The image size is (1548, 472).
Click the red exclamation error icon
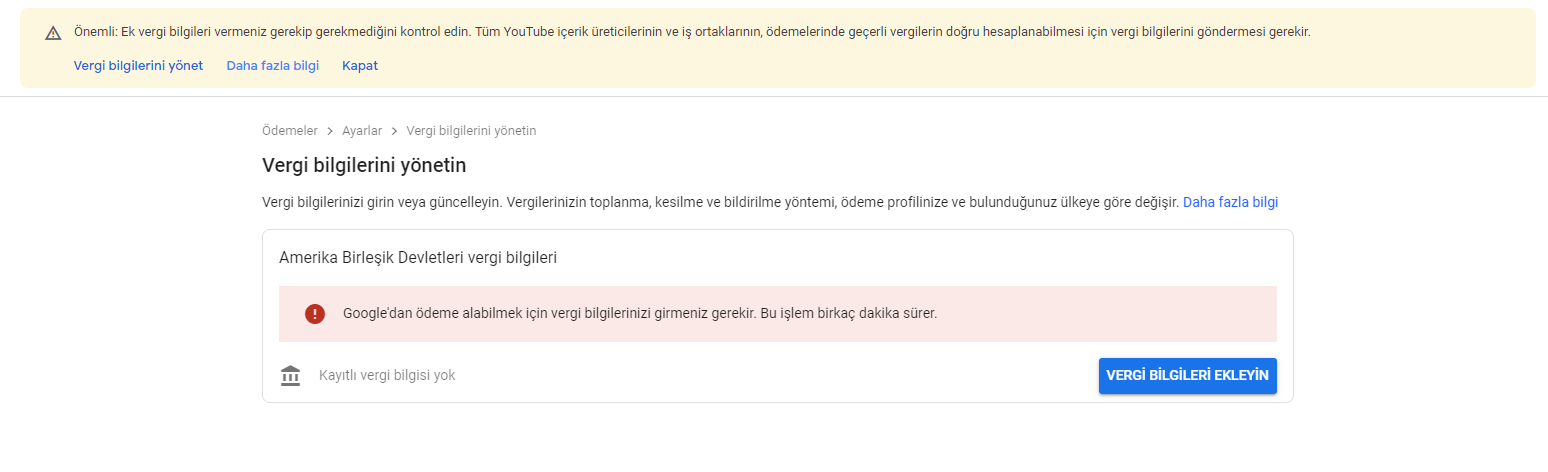point(315,313)
